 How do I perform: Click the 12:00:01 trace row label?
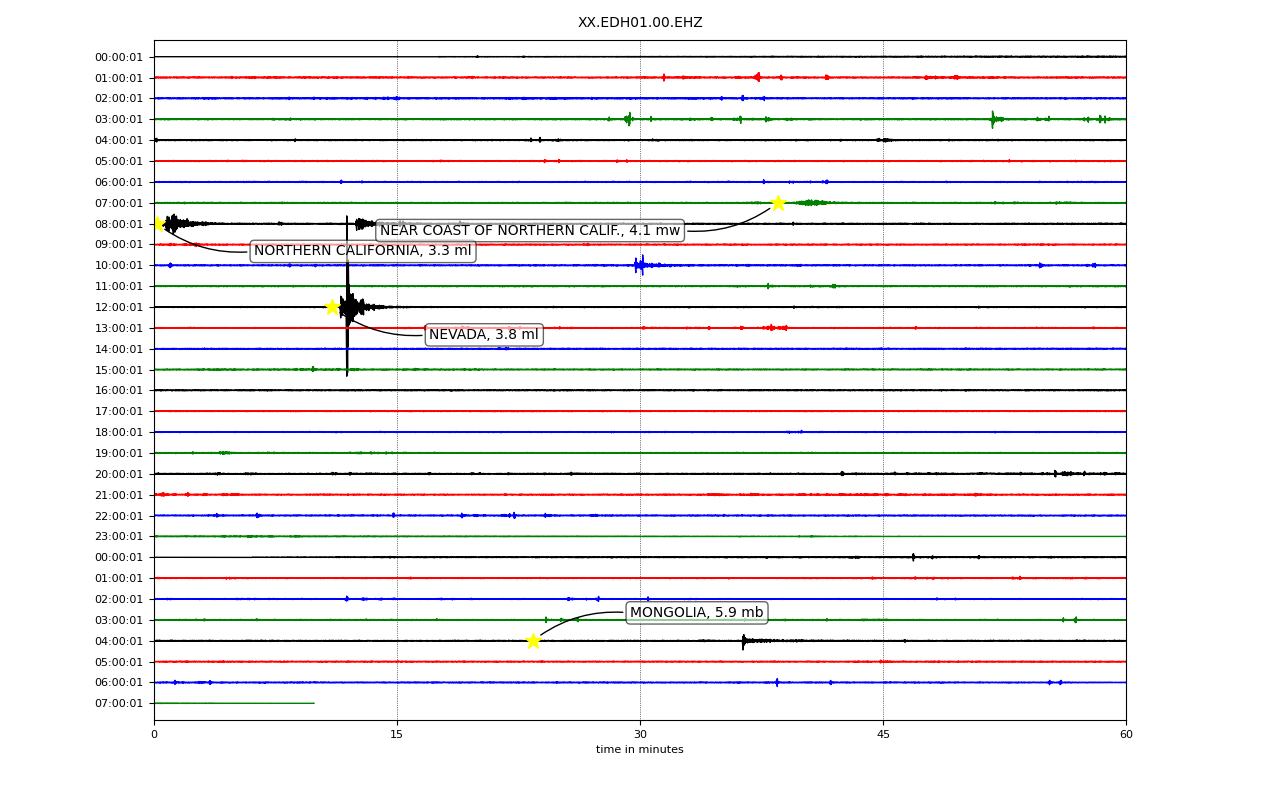[x=120, y=307]
